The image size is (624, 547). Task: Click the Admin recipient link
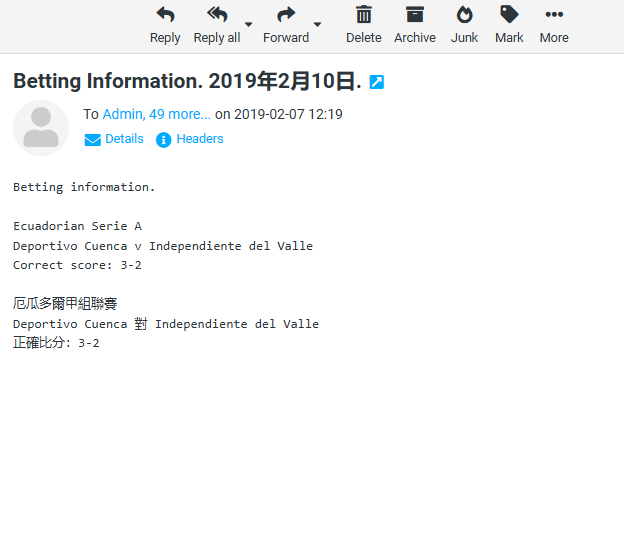122,114
